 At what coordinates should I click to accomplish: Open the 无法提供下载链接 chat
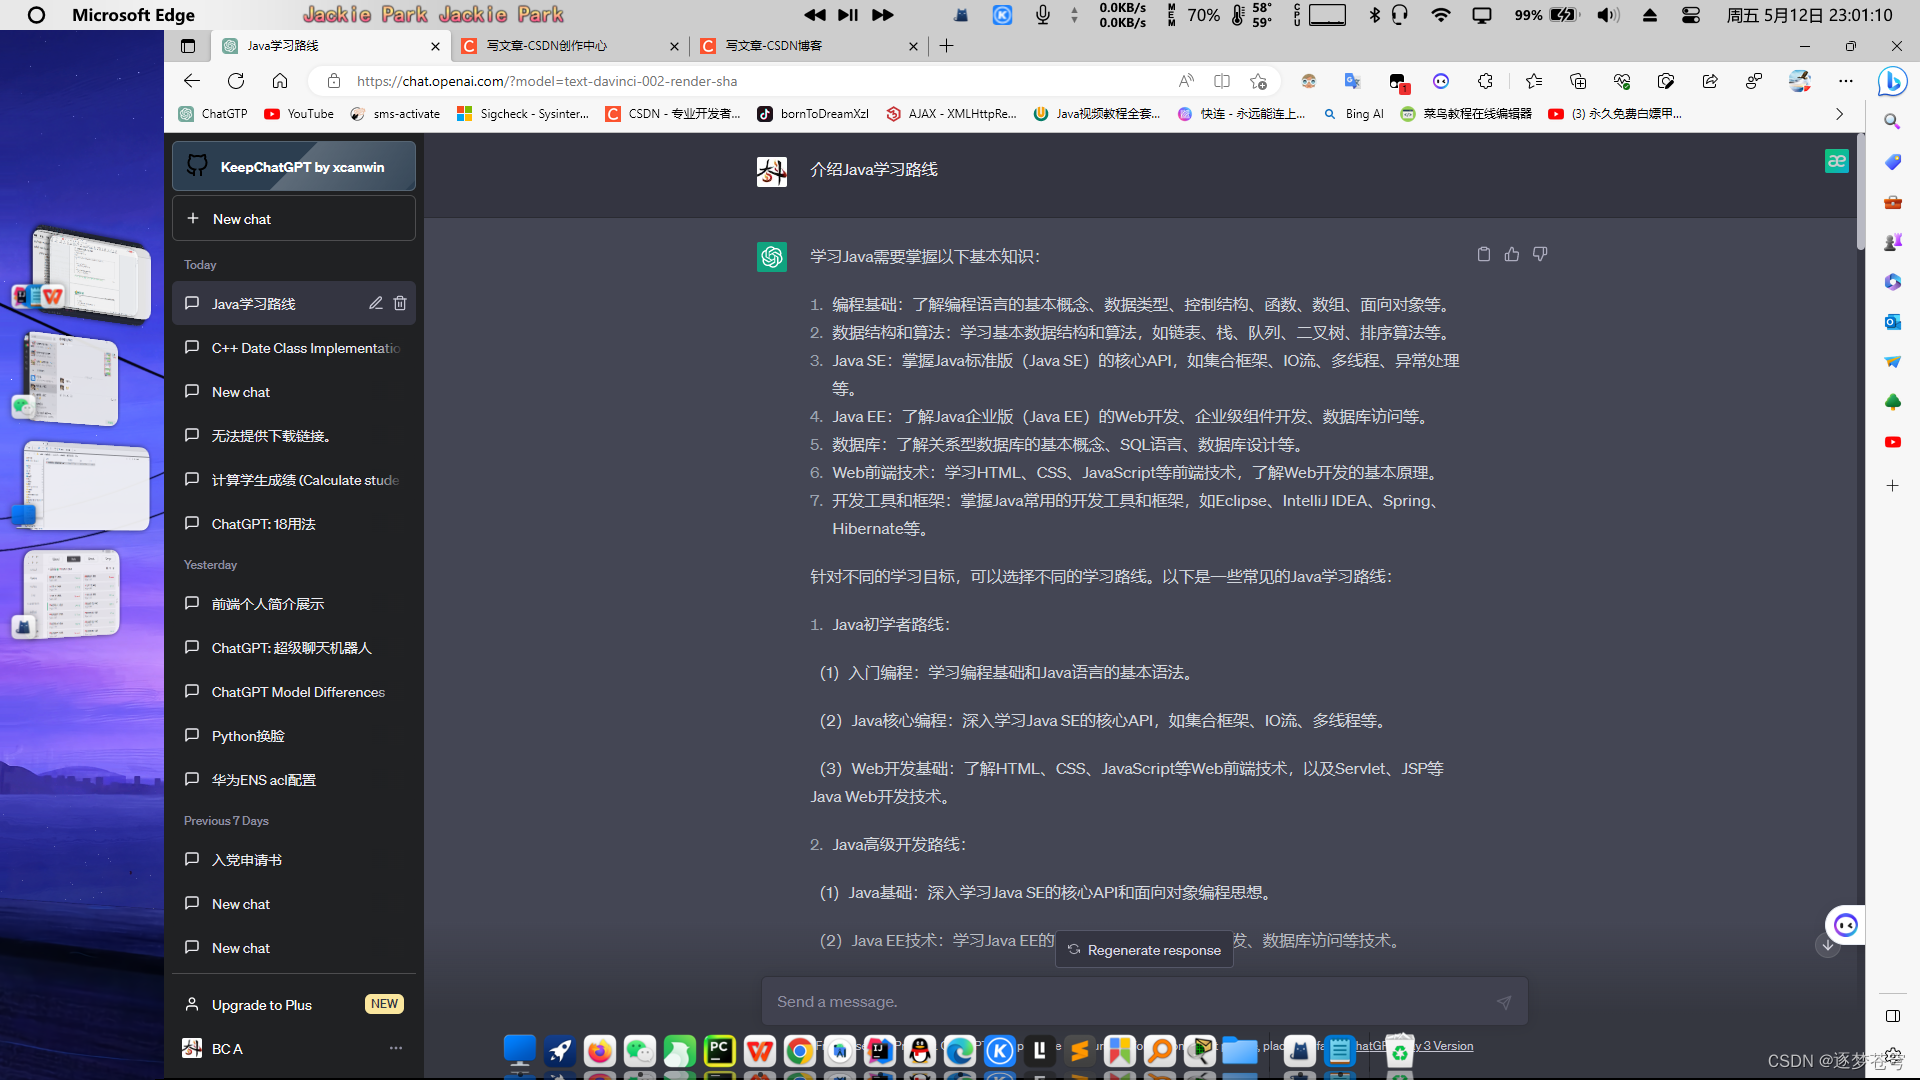tap(294, 435)
